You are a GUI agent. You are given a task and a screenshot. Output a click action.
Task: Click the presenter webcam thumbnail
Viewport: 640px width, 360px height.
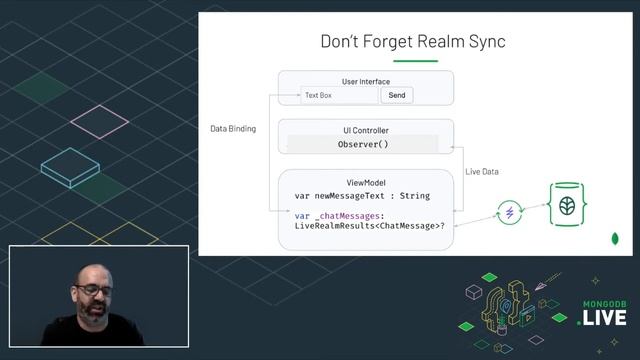[99, 296]
